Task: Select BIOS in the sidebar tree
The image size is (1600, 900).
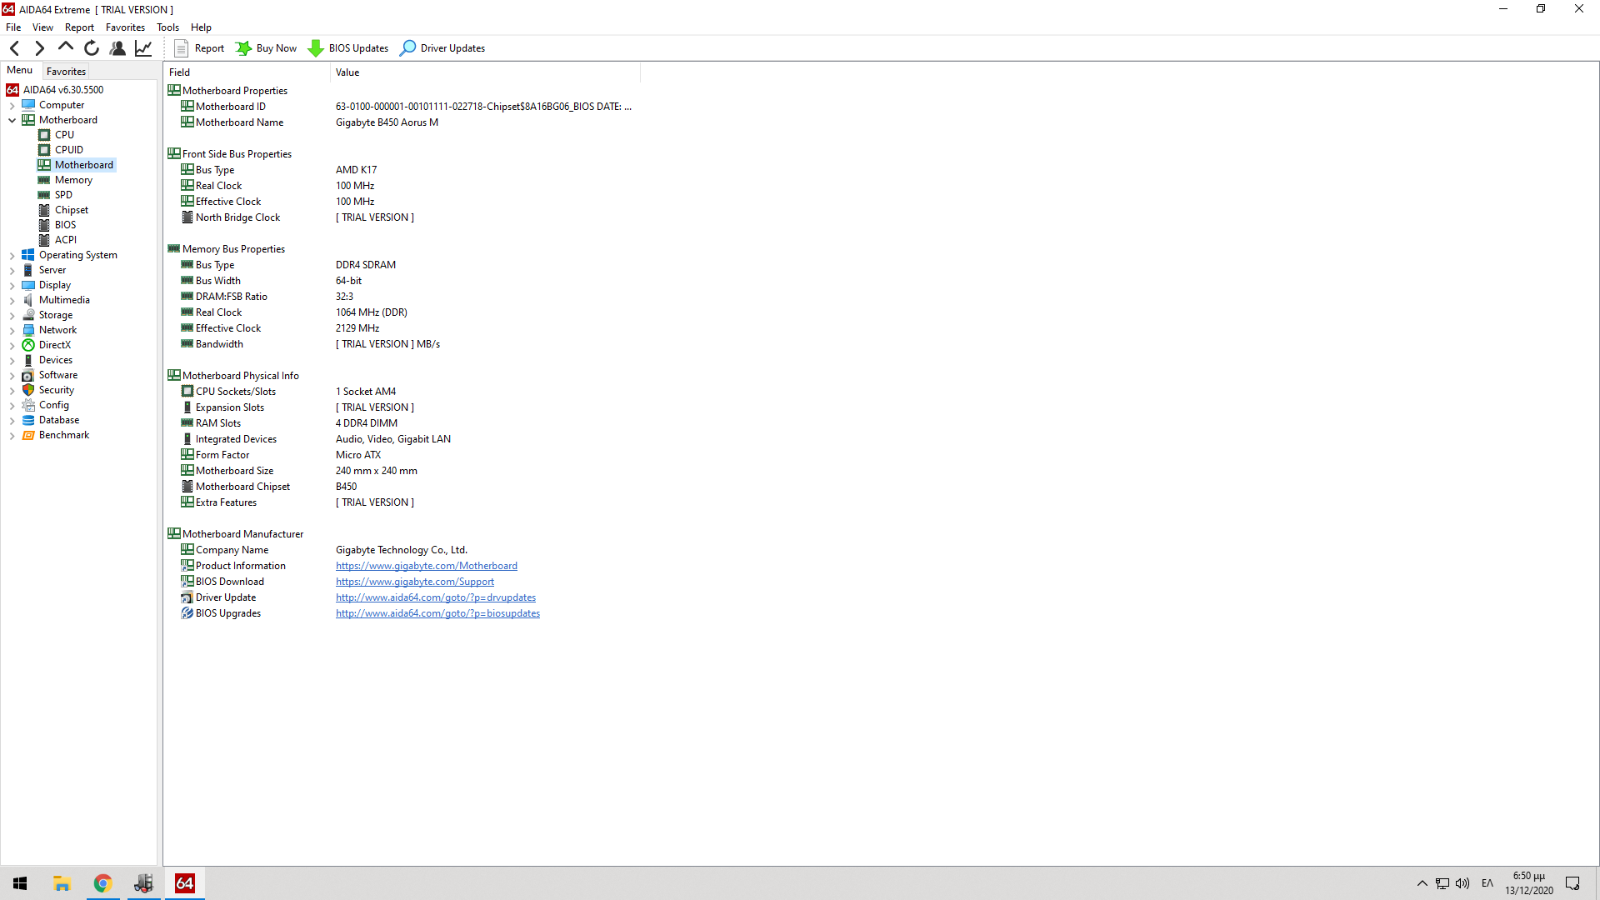Action: pos(65,225)
